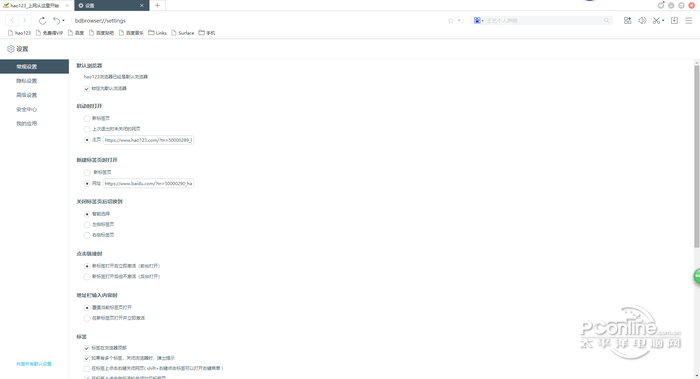The height and width of the screenshot is (379, 700).
Task: Select 常规设置 in the sidebar
Action: (x=34, y=66)
